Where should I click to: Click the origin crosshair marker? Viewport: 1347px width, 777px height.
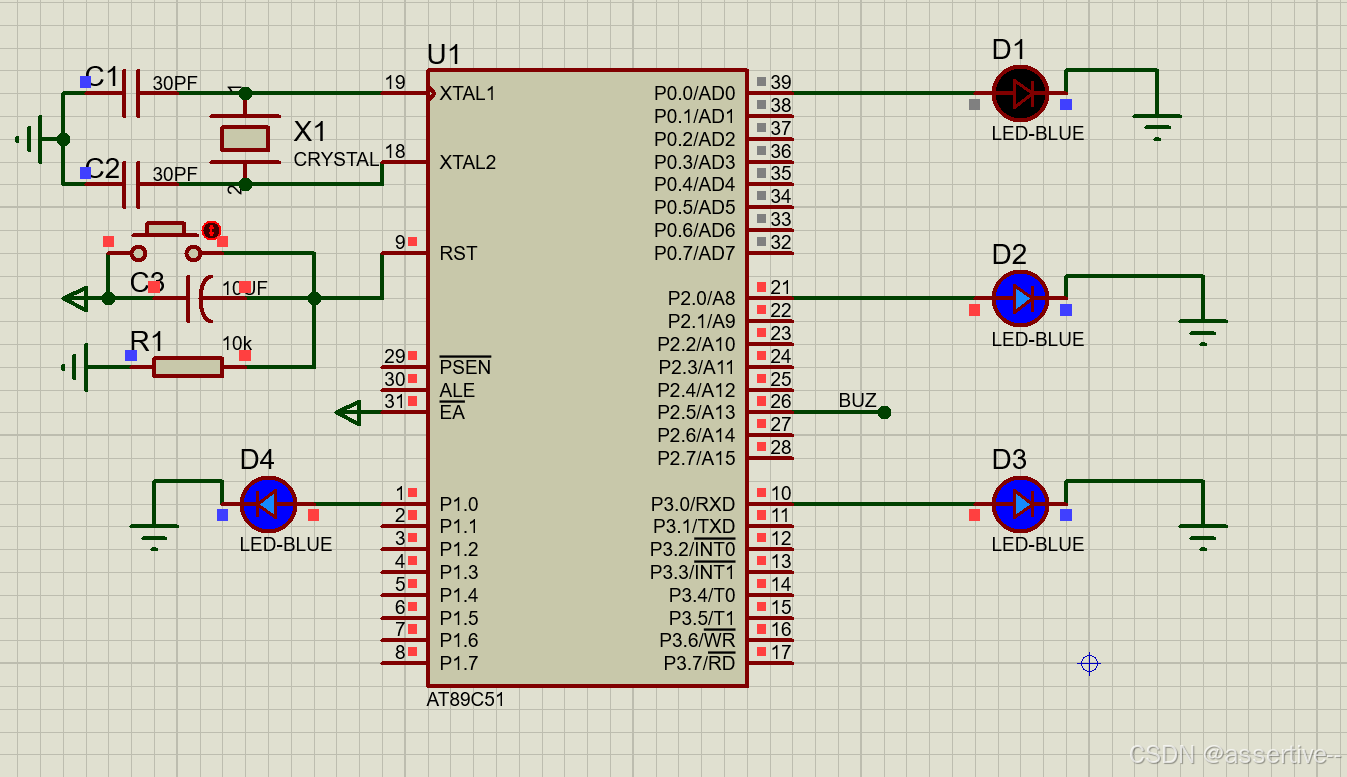[1089, 663]
